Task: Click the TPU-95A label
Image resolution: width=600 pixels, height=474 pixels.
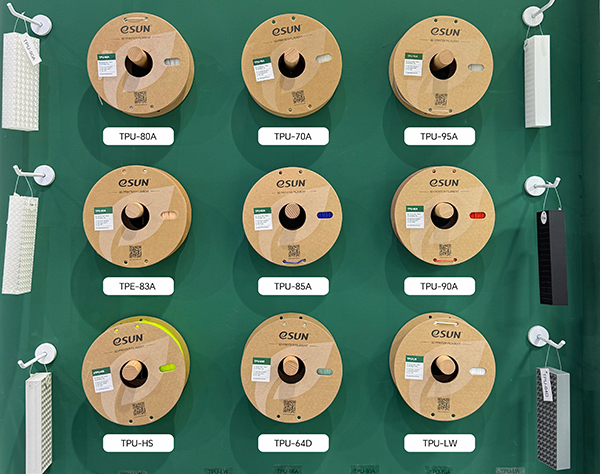Action: 439,136
